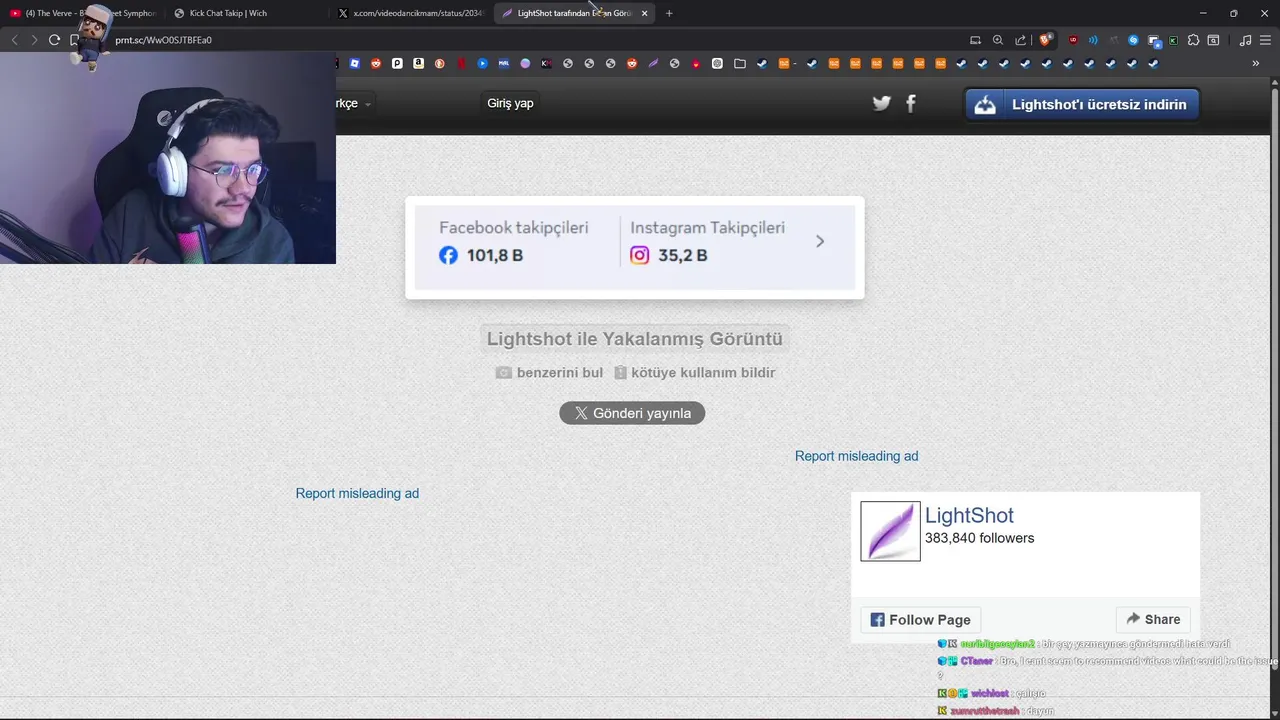The height and width of the screenshot is (720, 1280).
Task: Click the Lightshot screenshot image of followers
Action: click(x=635, y=247)
